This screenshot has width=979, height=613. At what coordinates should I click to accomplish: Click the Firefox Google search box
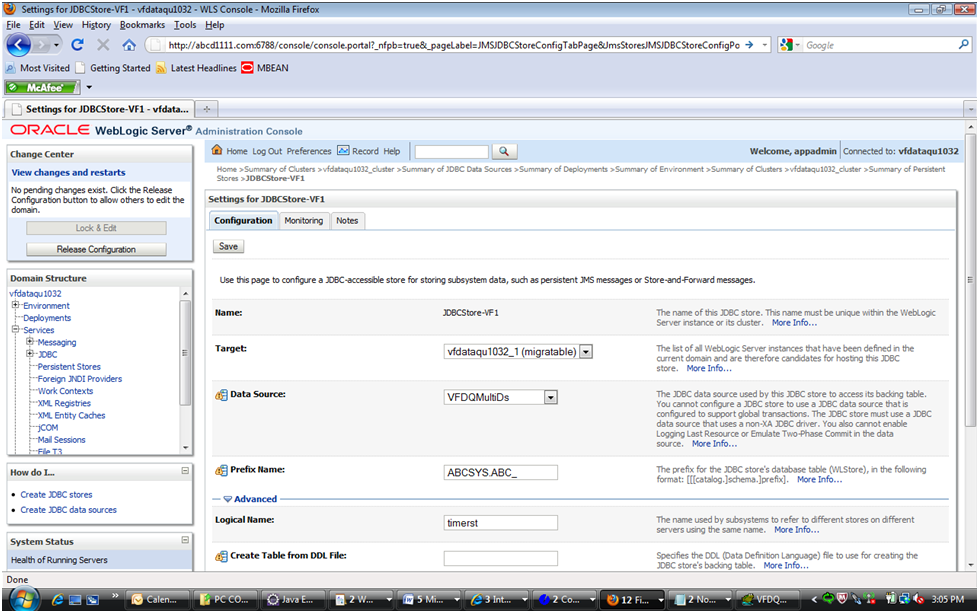(x=880, y=45)
